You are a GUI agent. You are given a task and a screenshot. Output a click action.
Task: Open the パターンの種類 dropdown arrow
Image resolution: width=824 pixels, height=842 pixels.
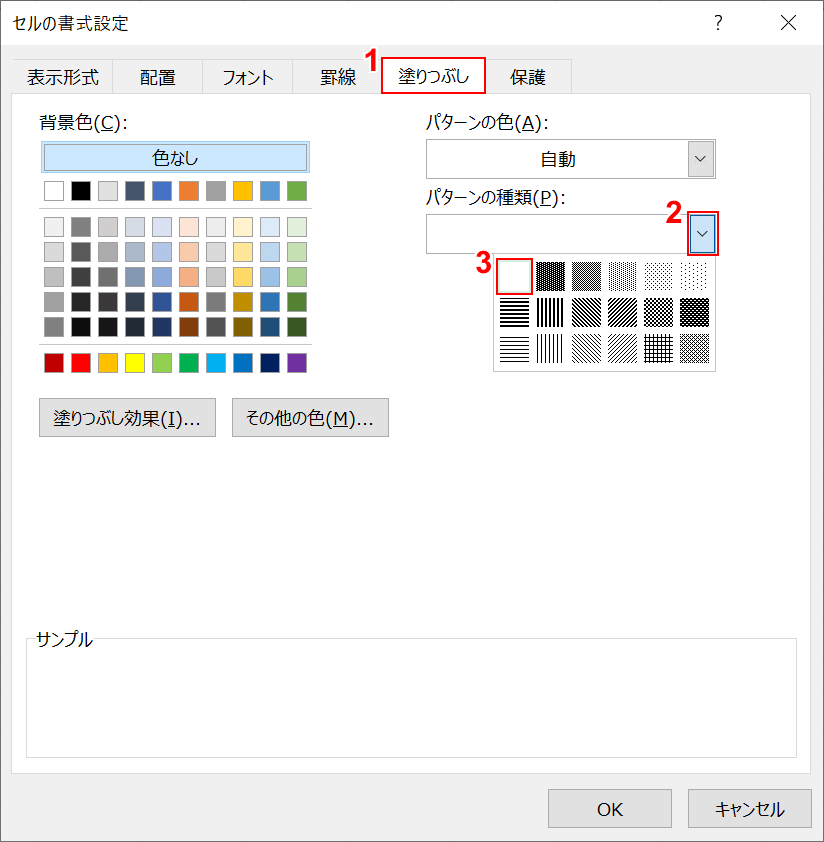tap(702, 234)
